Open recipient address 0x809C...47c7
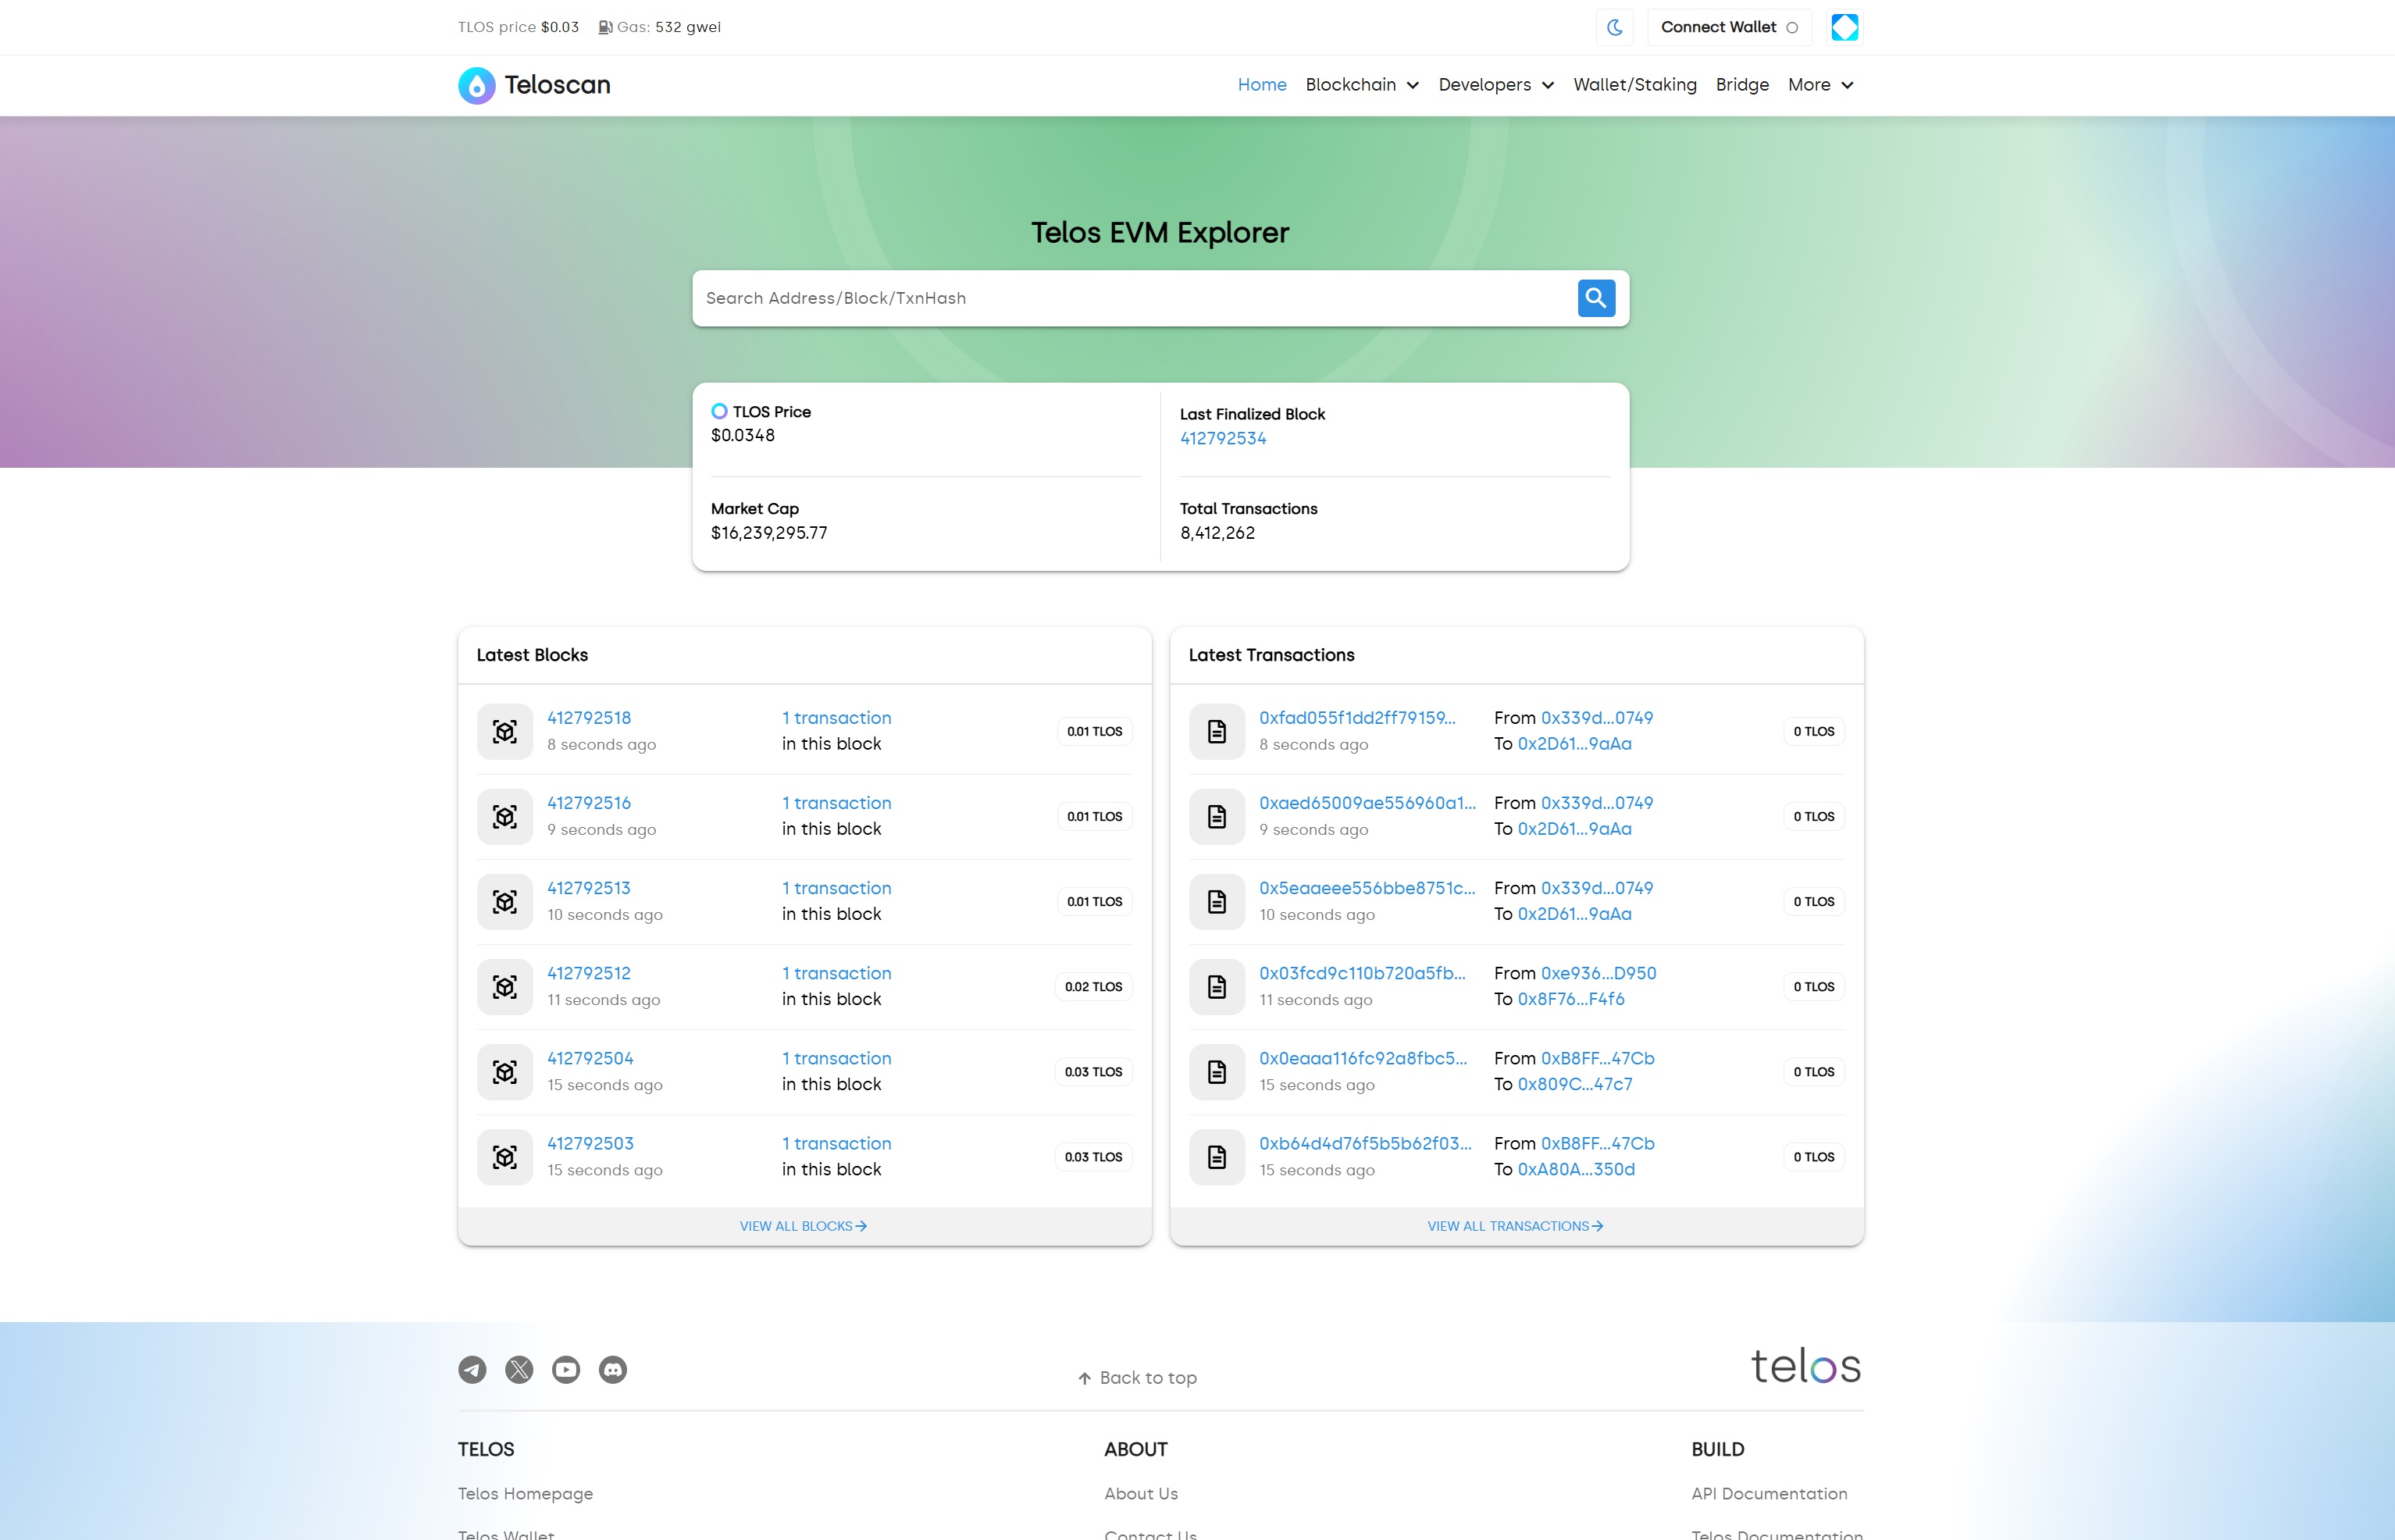This screenshot has height=1540, width=2395. click(1575, 1084)
